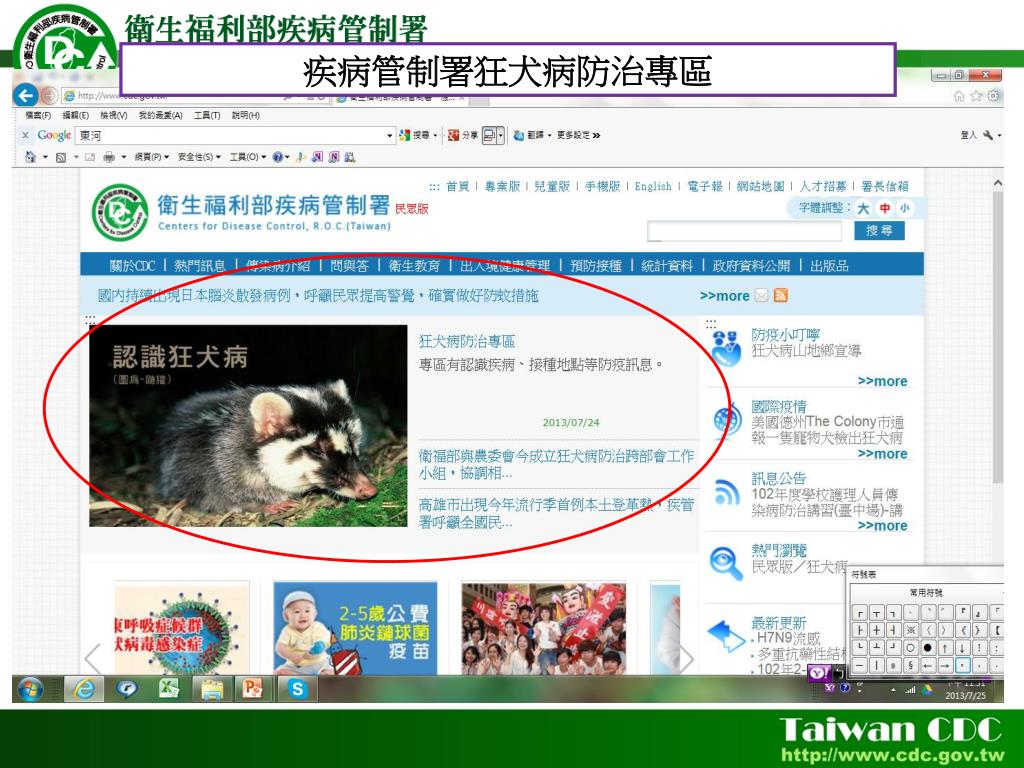The image size is (1024, 768).
Task: Click the 登入 link on the Google toolbar
Action: (x=968, y=135)
